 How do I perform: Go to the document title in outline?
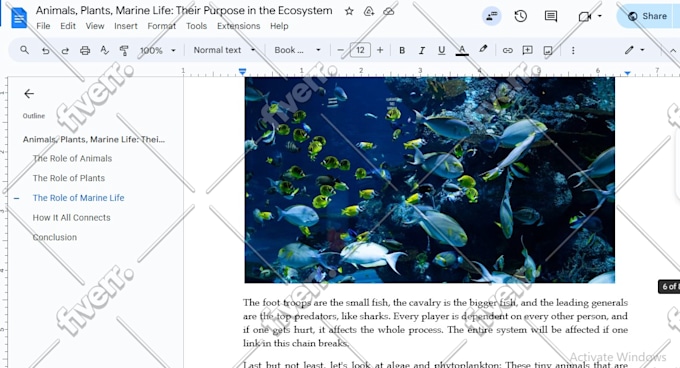(94, 140)
